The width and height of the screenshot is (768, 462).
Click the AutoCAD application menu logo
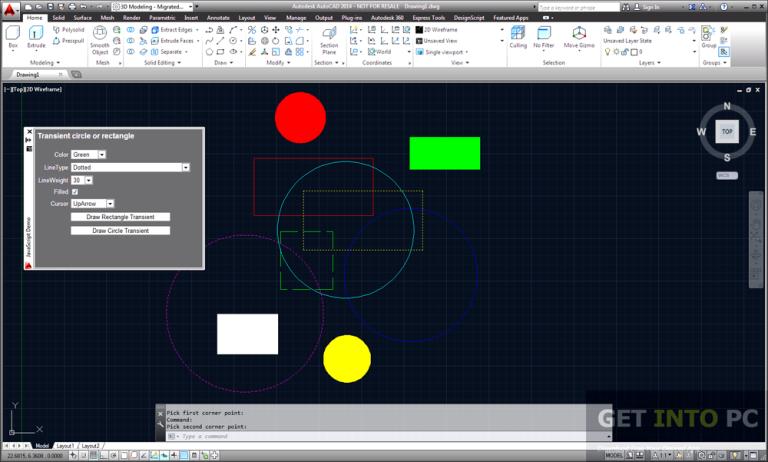pyautogui.click(x=9, y=8)
